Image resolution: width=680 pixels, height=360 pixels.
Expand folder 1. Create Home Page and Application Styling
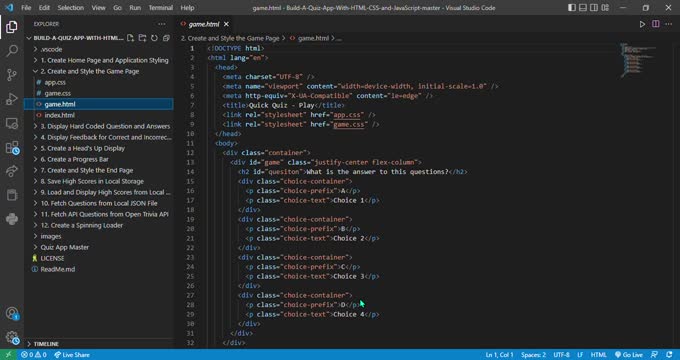99,60
